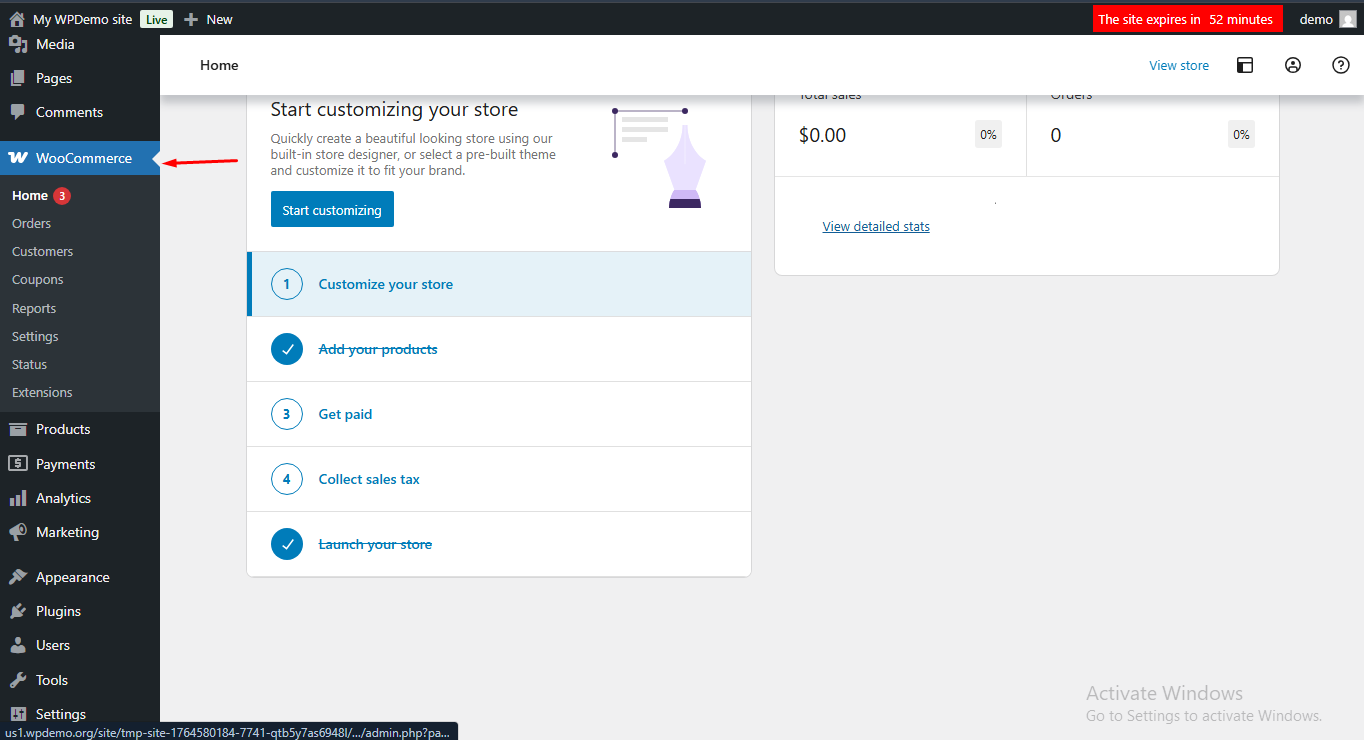
Task: Select Orders under the WooCommerce menu
Action: point(31,223)
